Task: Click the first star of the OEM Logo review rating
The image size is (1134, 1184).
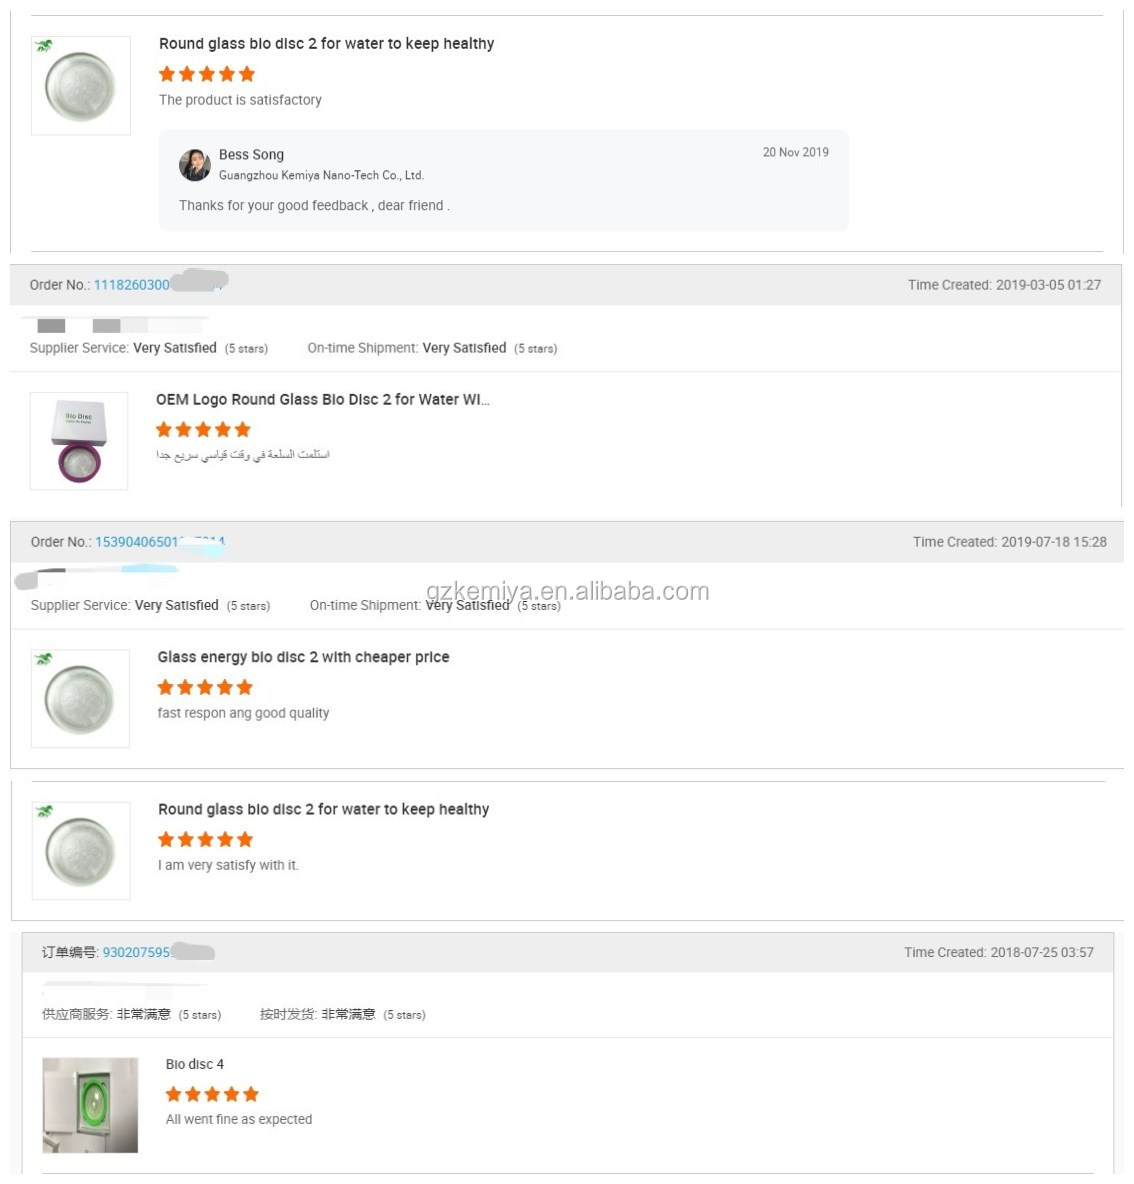Action: (163, 429)
